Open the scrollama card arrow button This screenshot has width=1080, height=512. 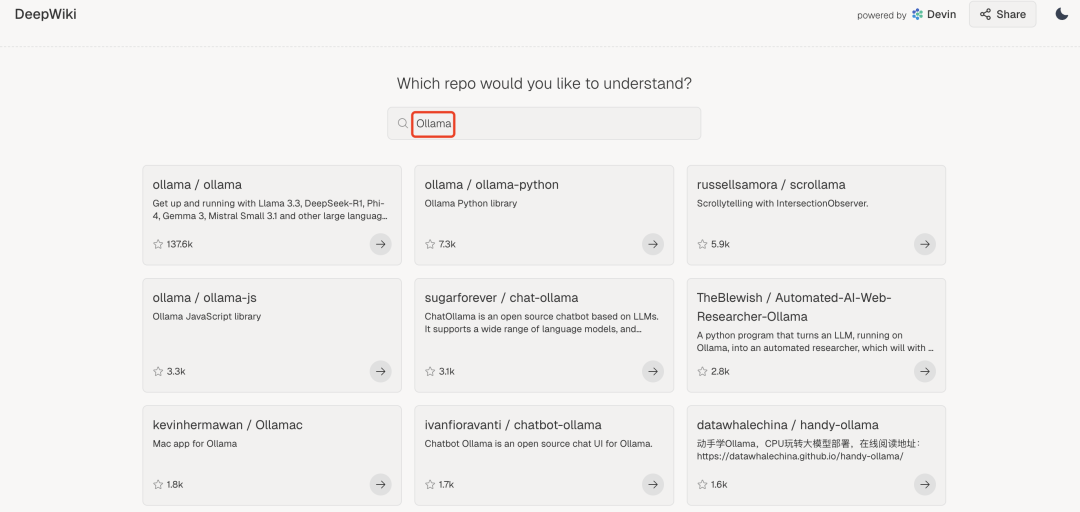(x=925, y=244)
